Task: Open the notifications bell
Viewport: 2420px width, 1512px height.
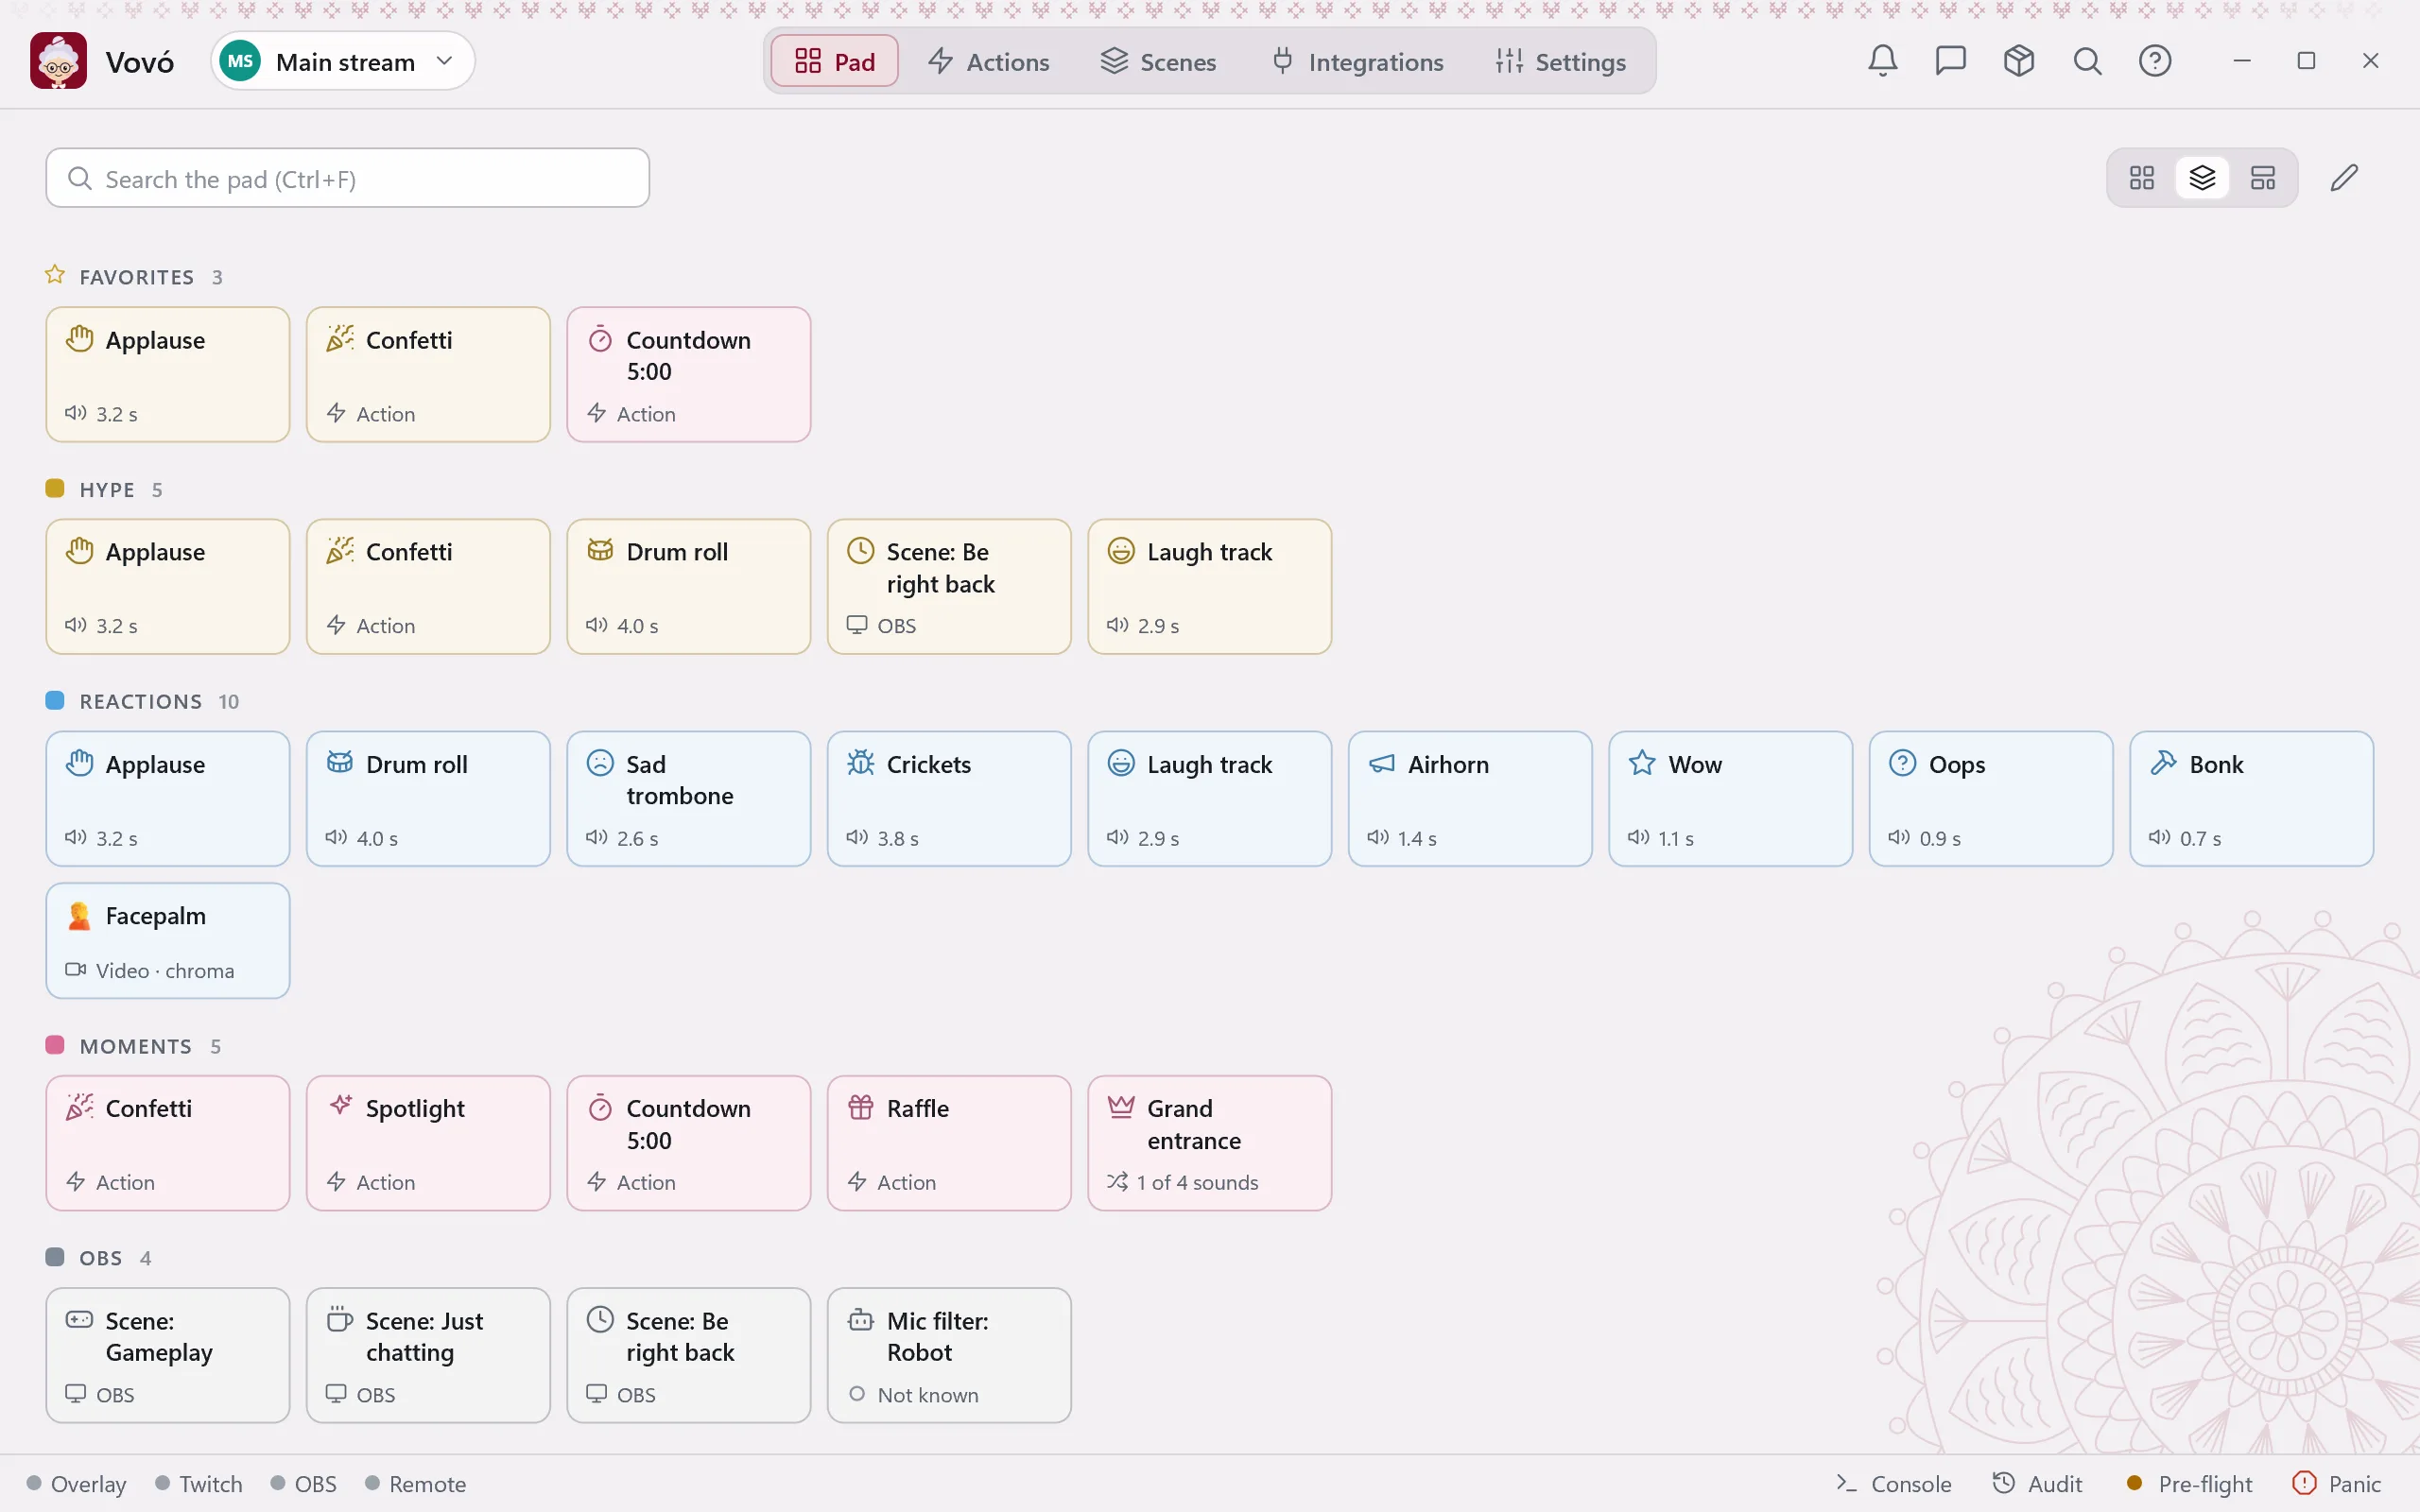Action: pyautogui.click(x=1882, y=61)
